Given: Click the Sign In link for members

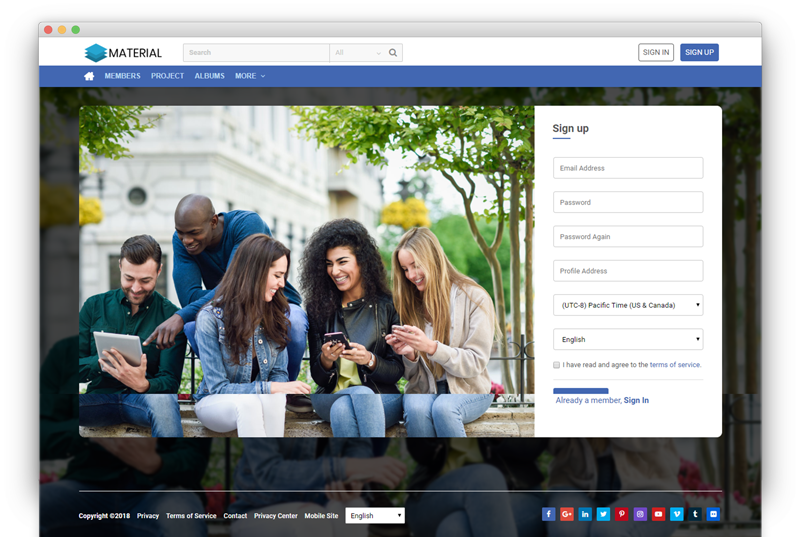Looking at the screenshot, I should (636, 400).
